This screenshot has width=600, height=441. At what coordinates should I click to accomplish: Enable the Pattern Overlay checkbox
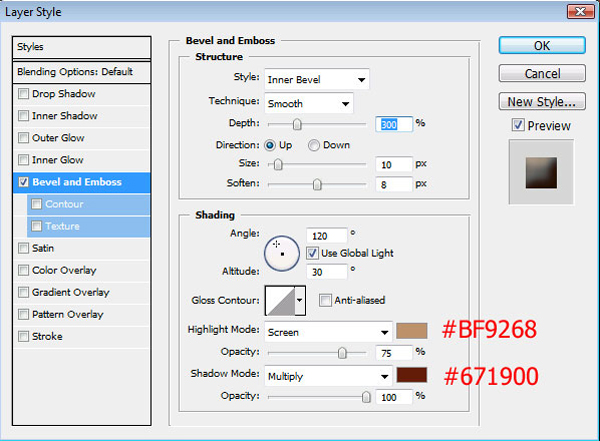[23, 314]
